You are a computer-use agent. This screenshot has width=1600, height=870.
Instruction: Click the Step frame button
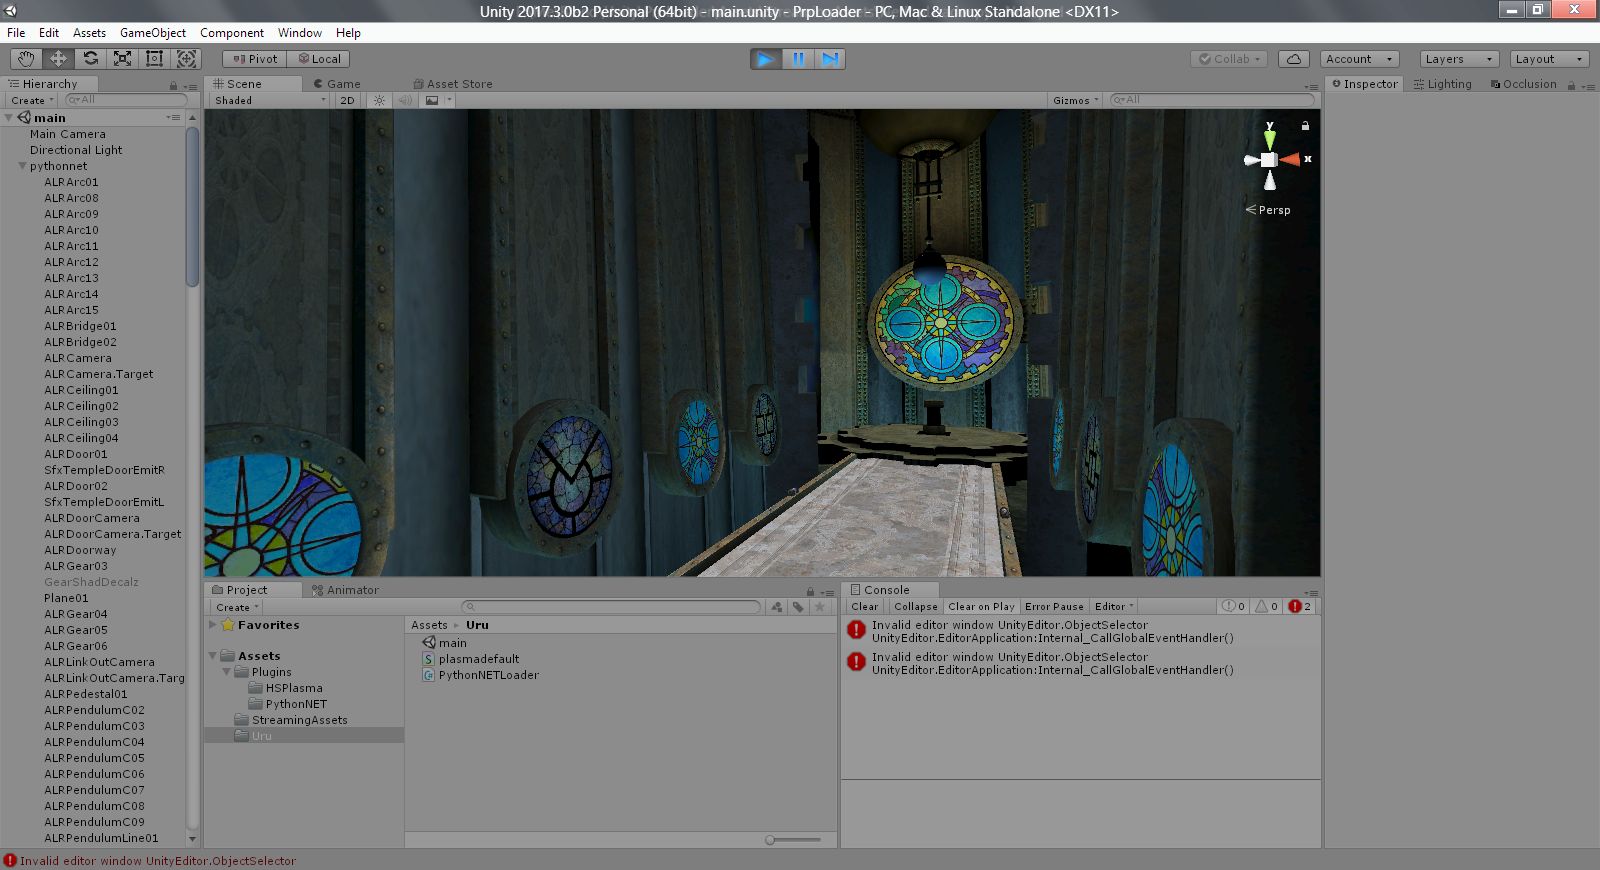[x=830, y=59]
